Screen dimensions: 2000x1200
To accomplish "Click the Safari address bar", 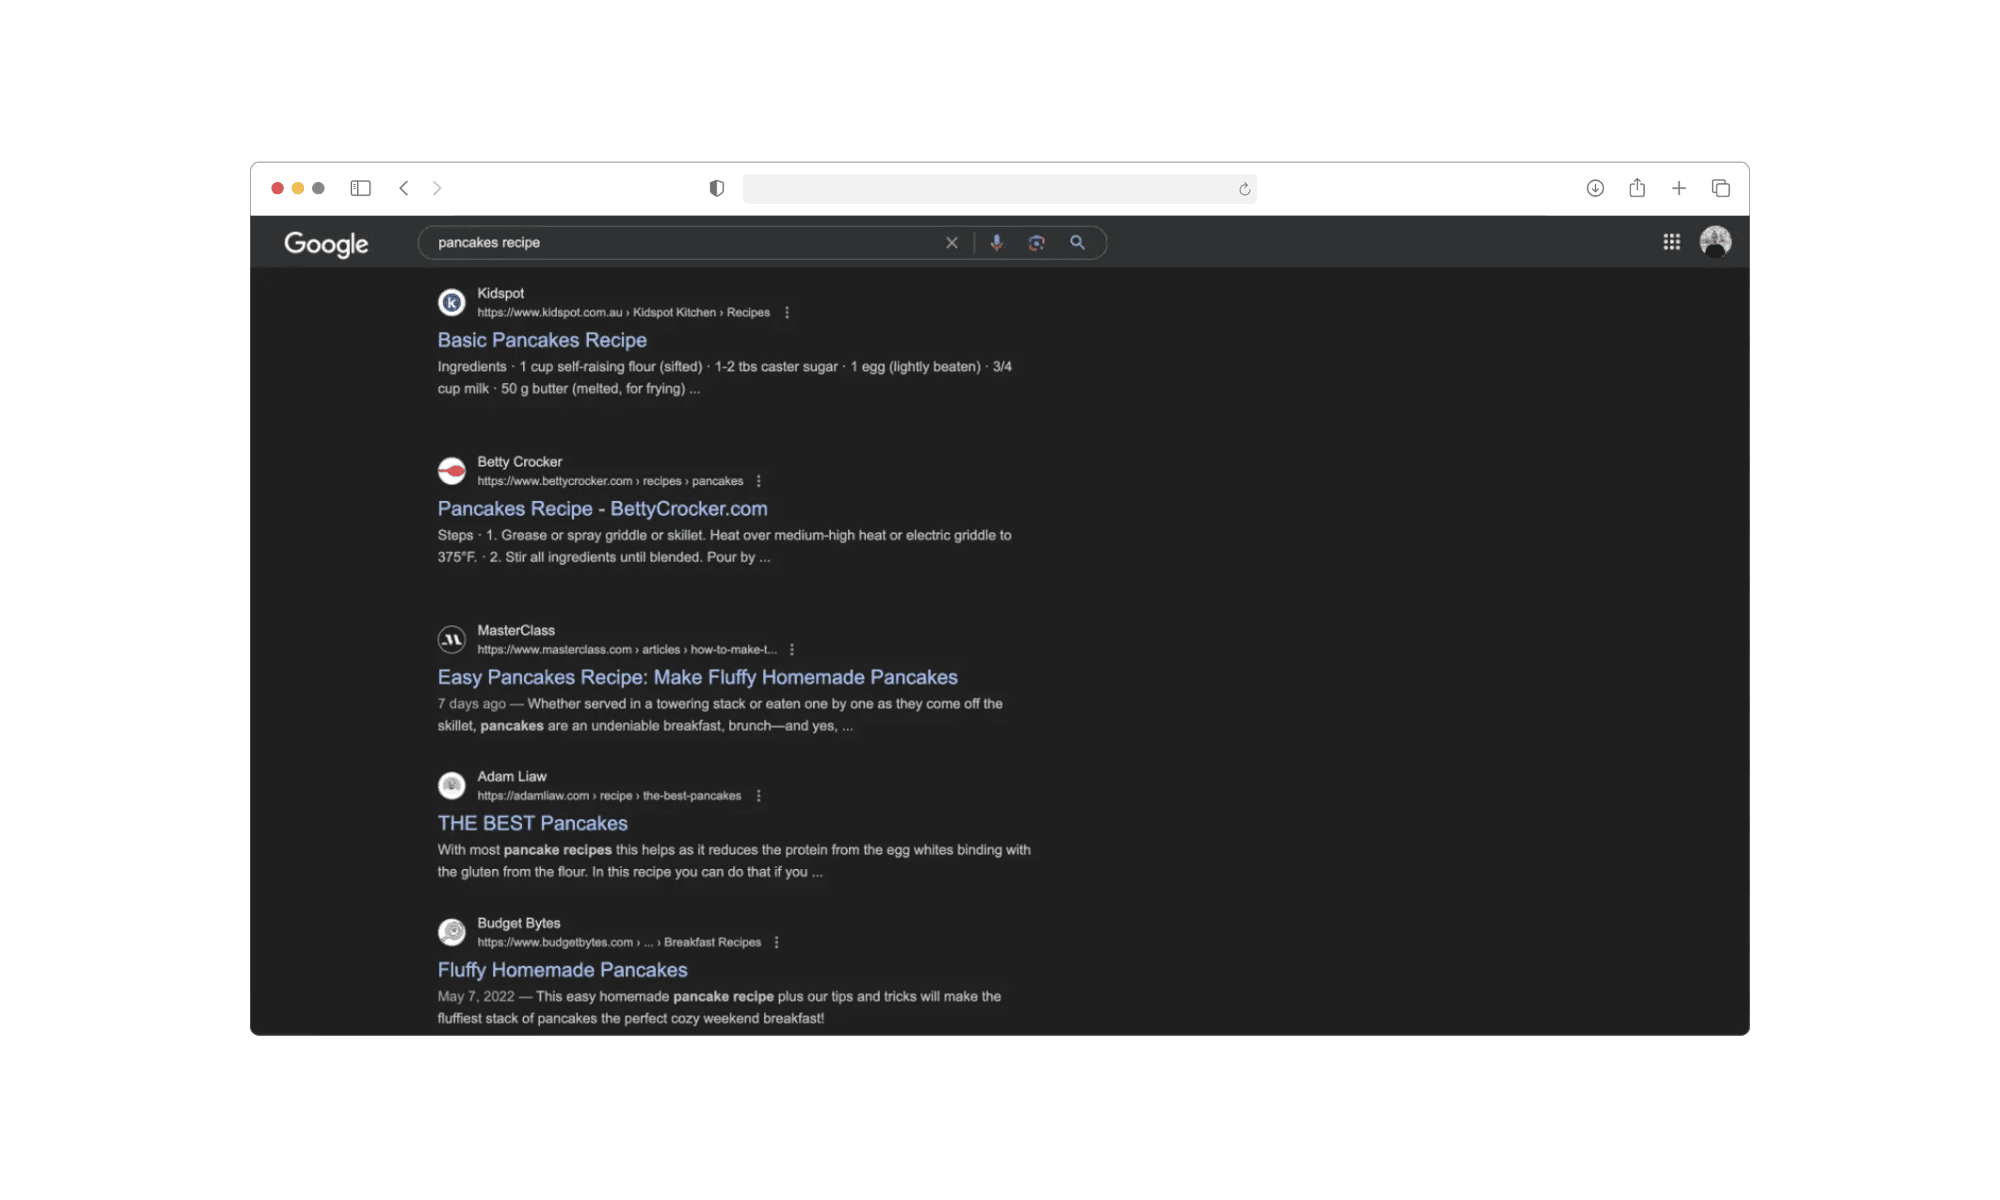I will coord(999,189).
